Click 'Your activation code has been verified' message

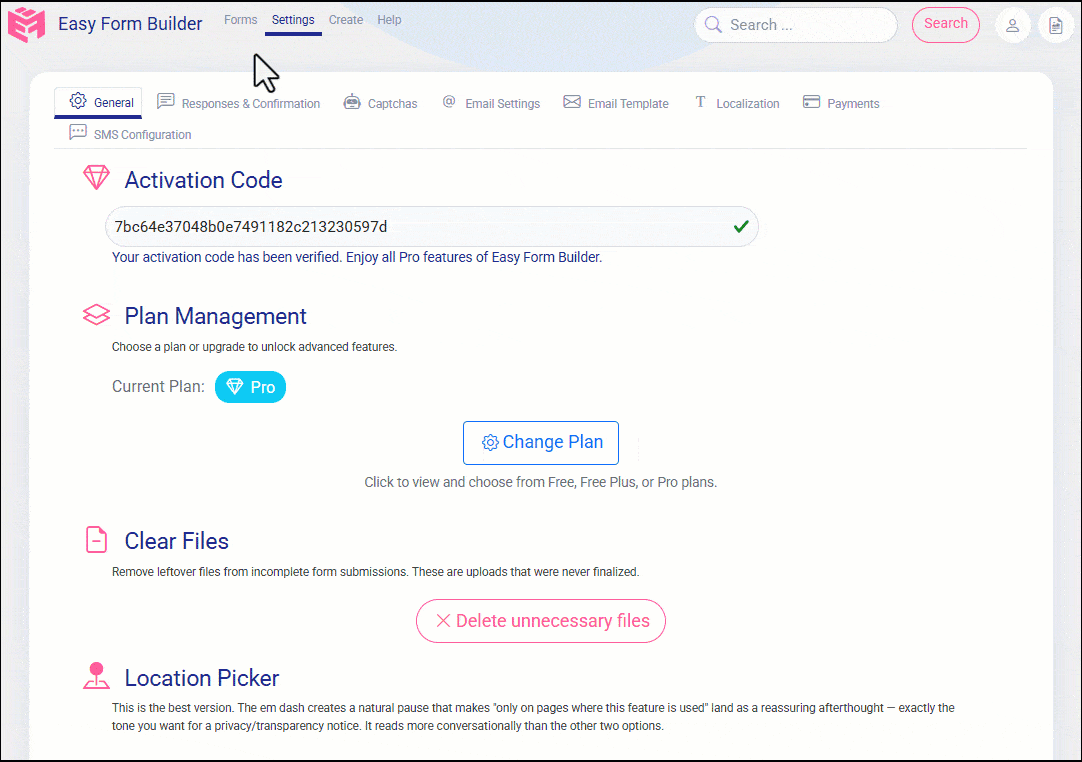pyautogui.click(x=357, y=257)
